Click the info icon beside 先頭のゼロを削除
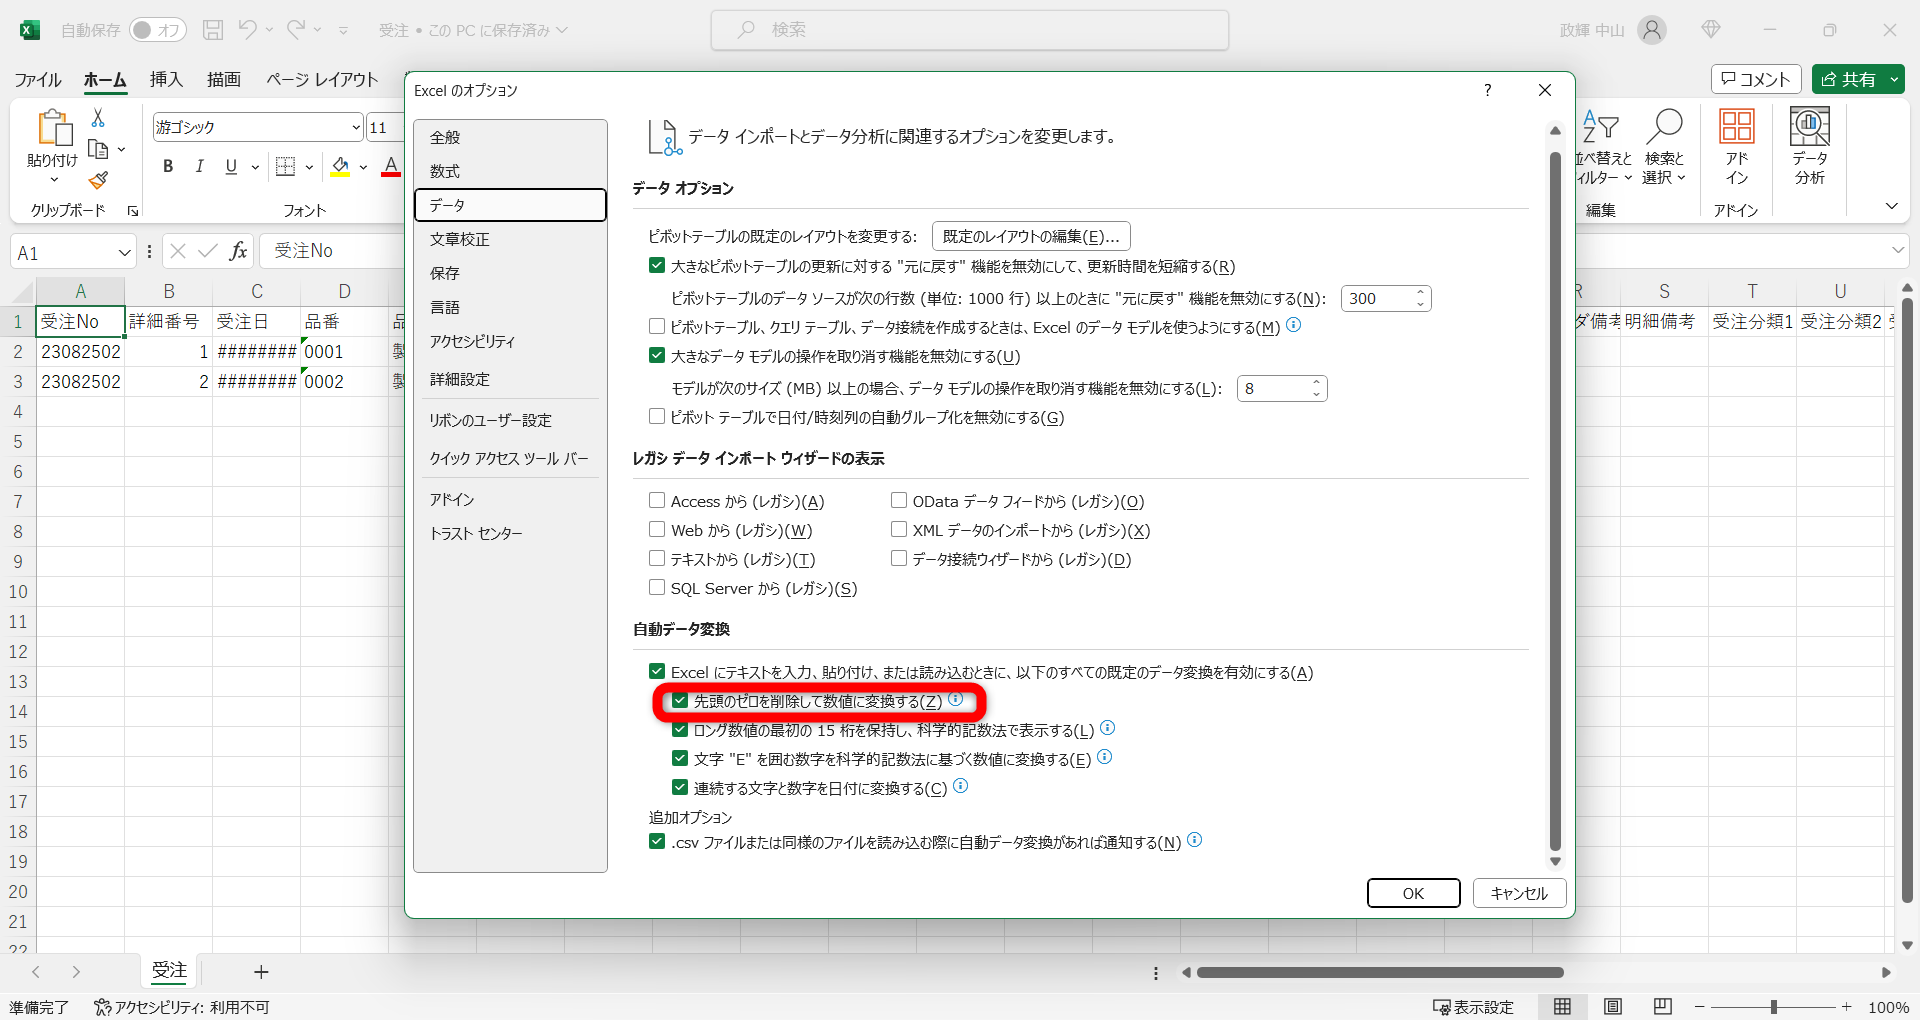This screenshot has height=1020, width=1920. pyautogui.click(x=955, y=700)
